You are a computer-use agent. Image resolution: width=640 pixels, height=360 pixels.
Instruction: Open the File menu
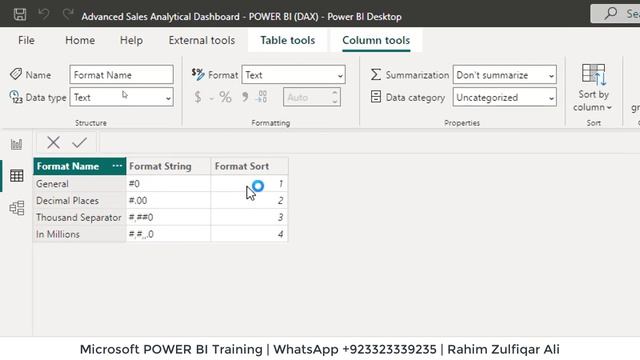tap(26, 40)
